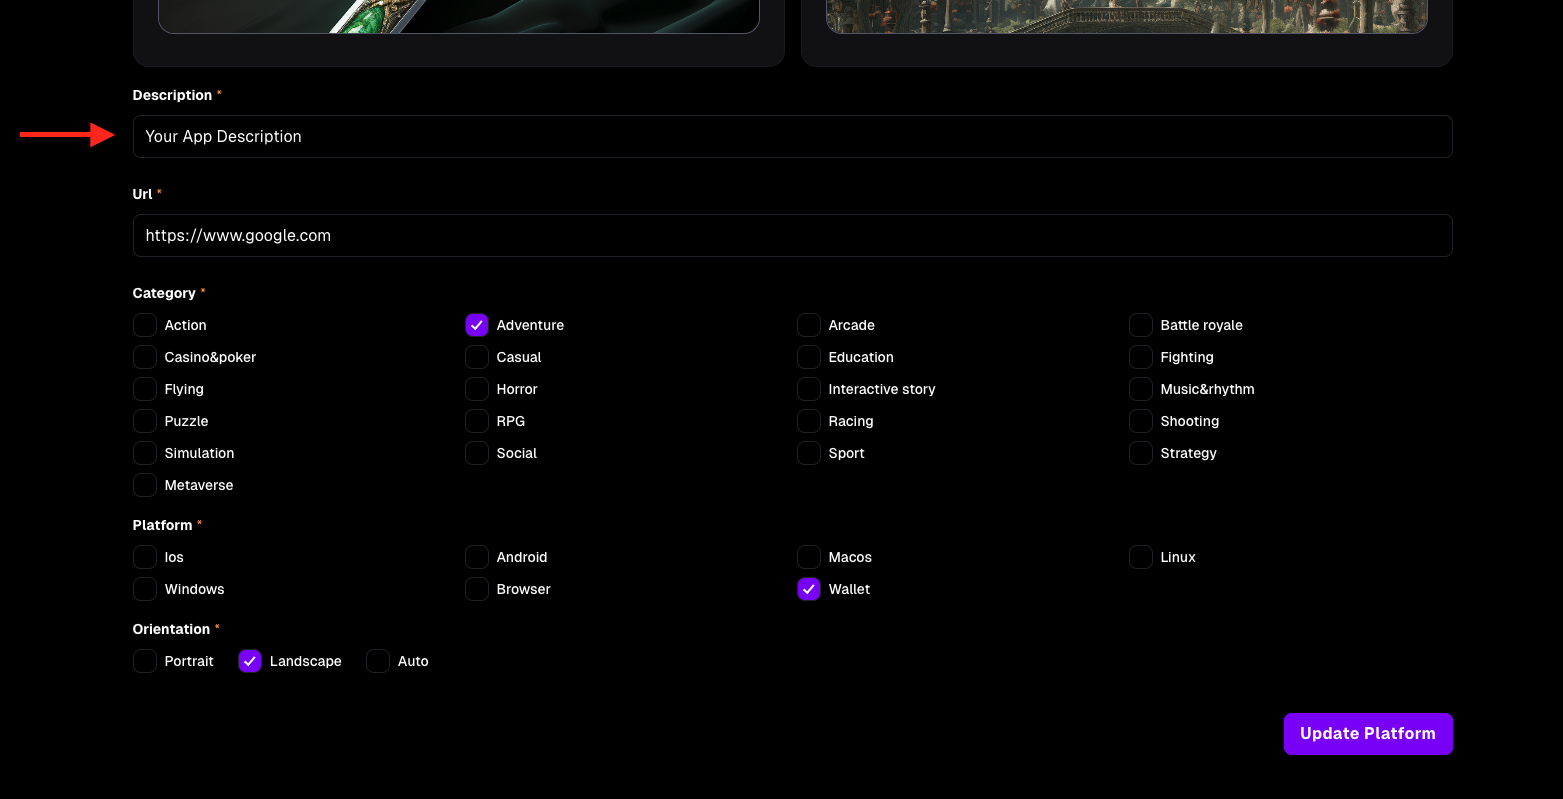Tick the Battle royale checkbox
The width and height of the screenshot is (1563, 799).
(x=1141, y=325)
